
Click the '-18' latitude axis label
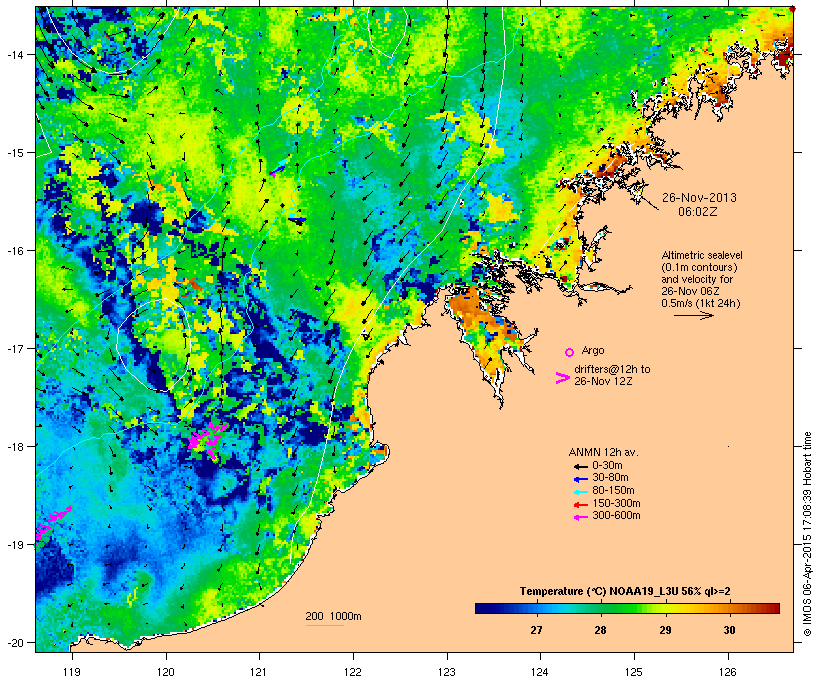14,447
